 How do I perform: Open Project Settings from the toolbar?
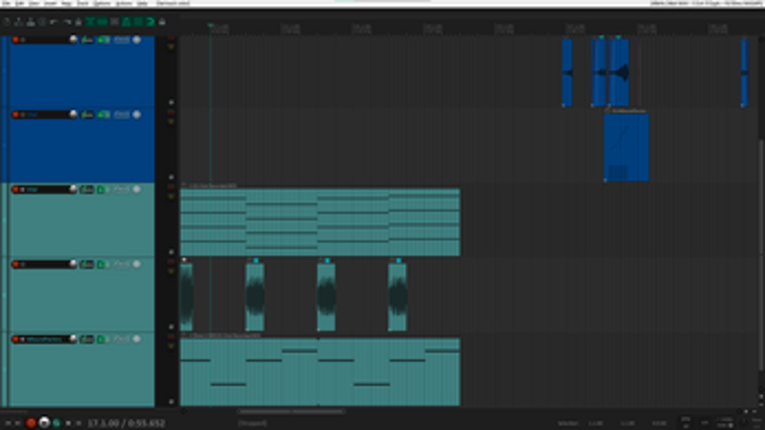click(42, 22)
